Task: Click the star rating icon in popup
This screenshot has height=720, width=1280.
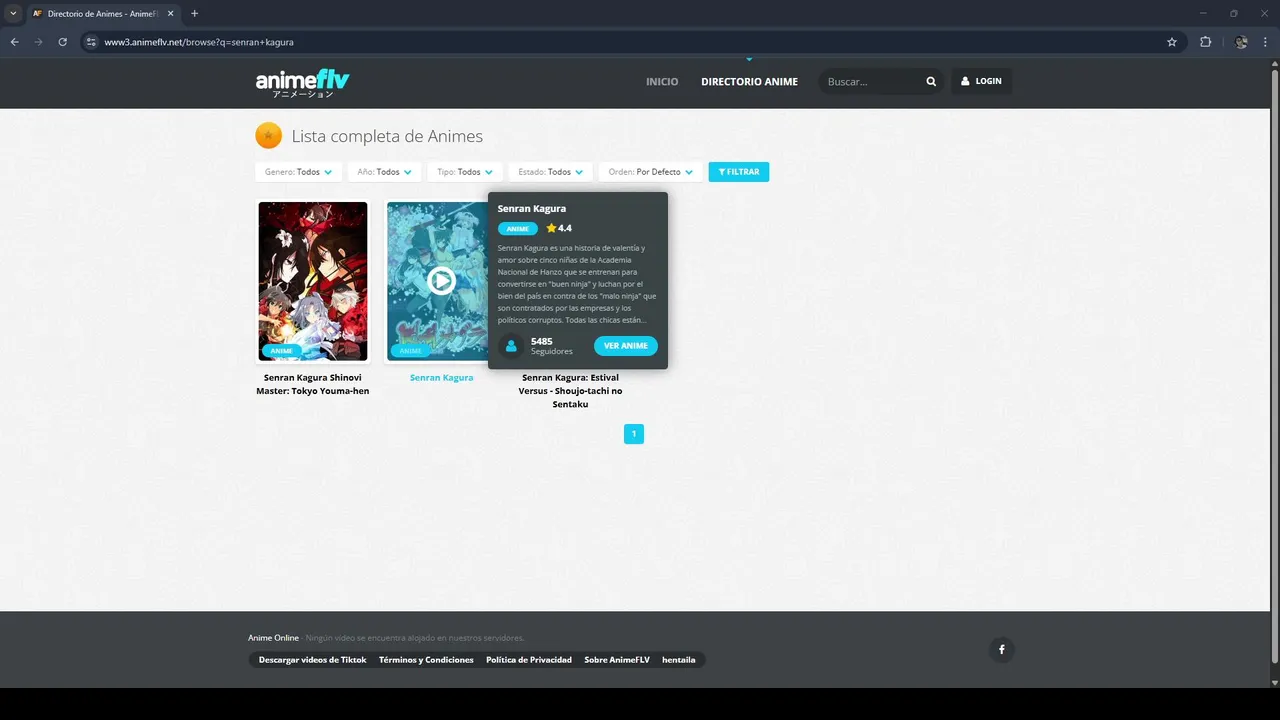Action: [x=551, y=228]
